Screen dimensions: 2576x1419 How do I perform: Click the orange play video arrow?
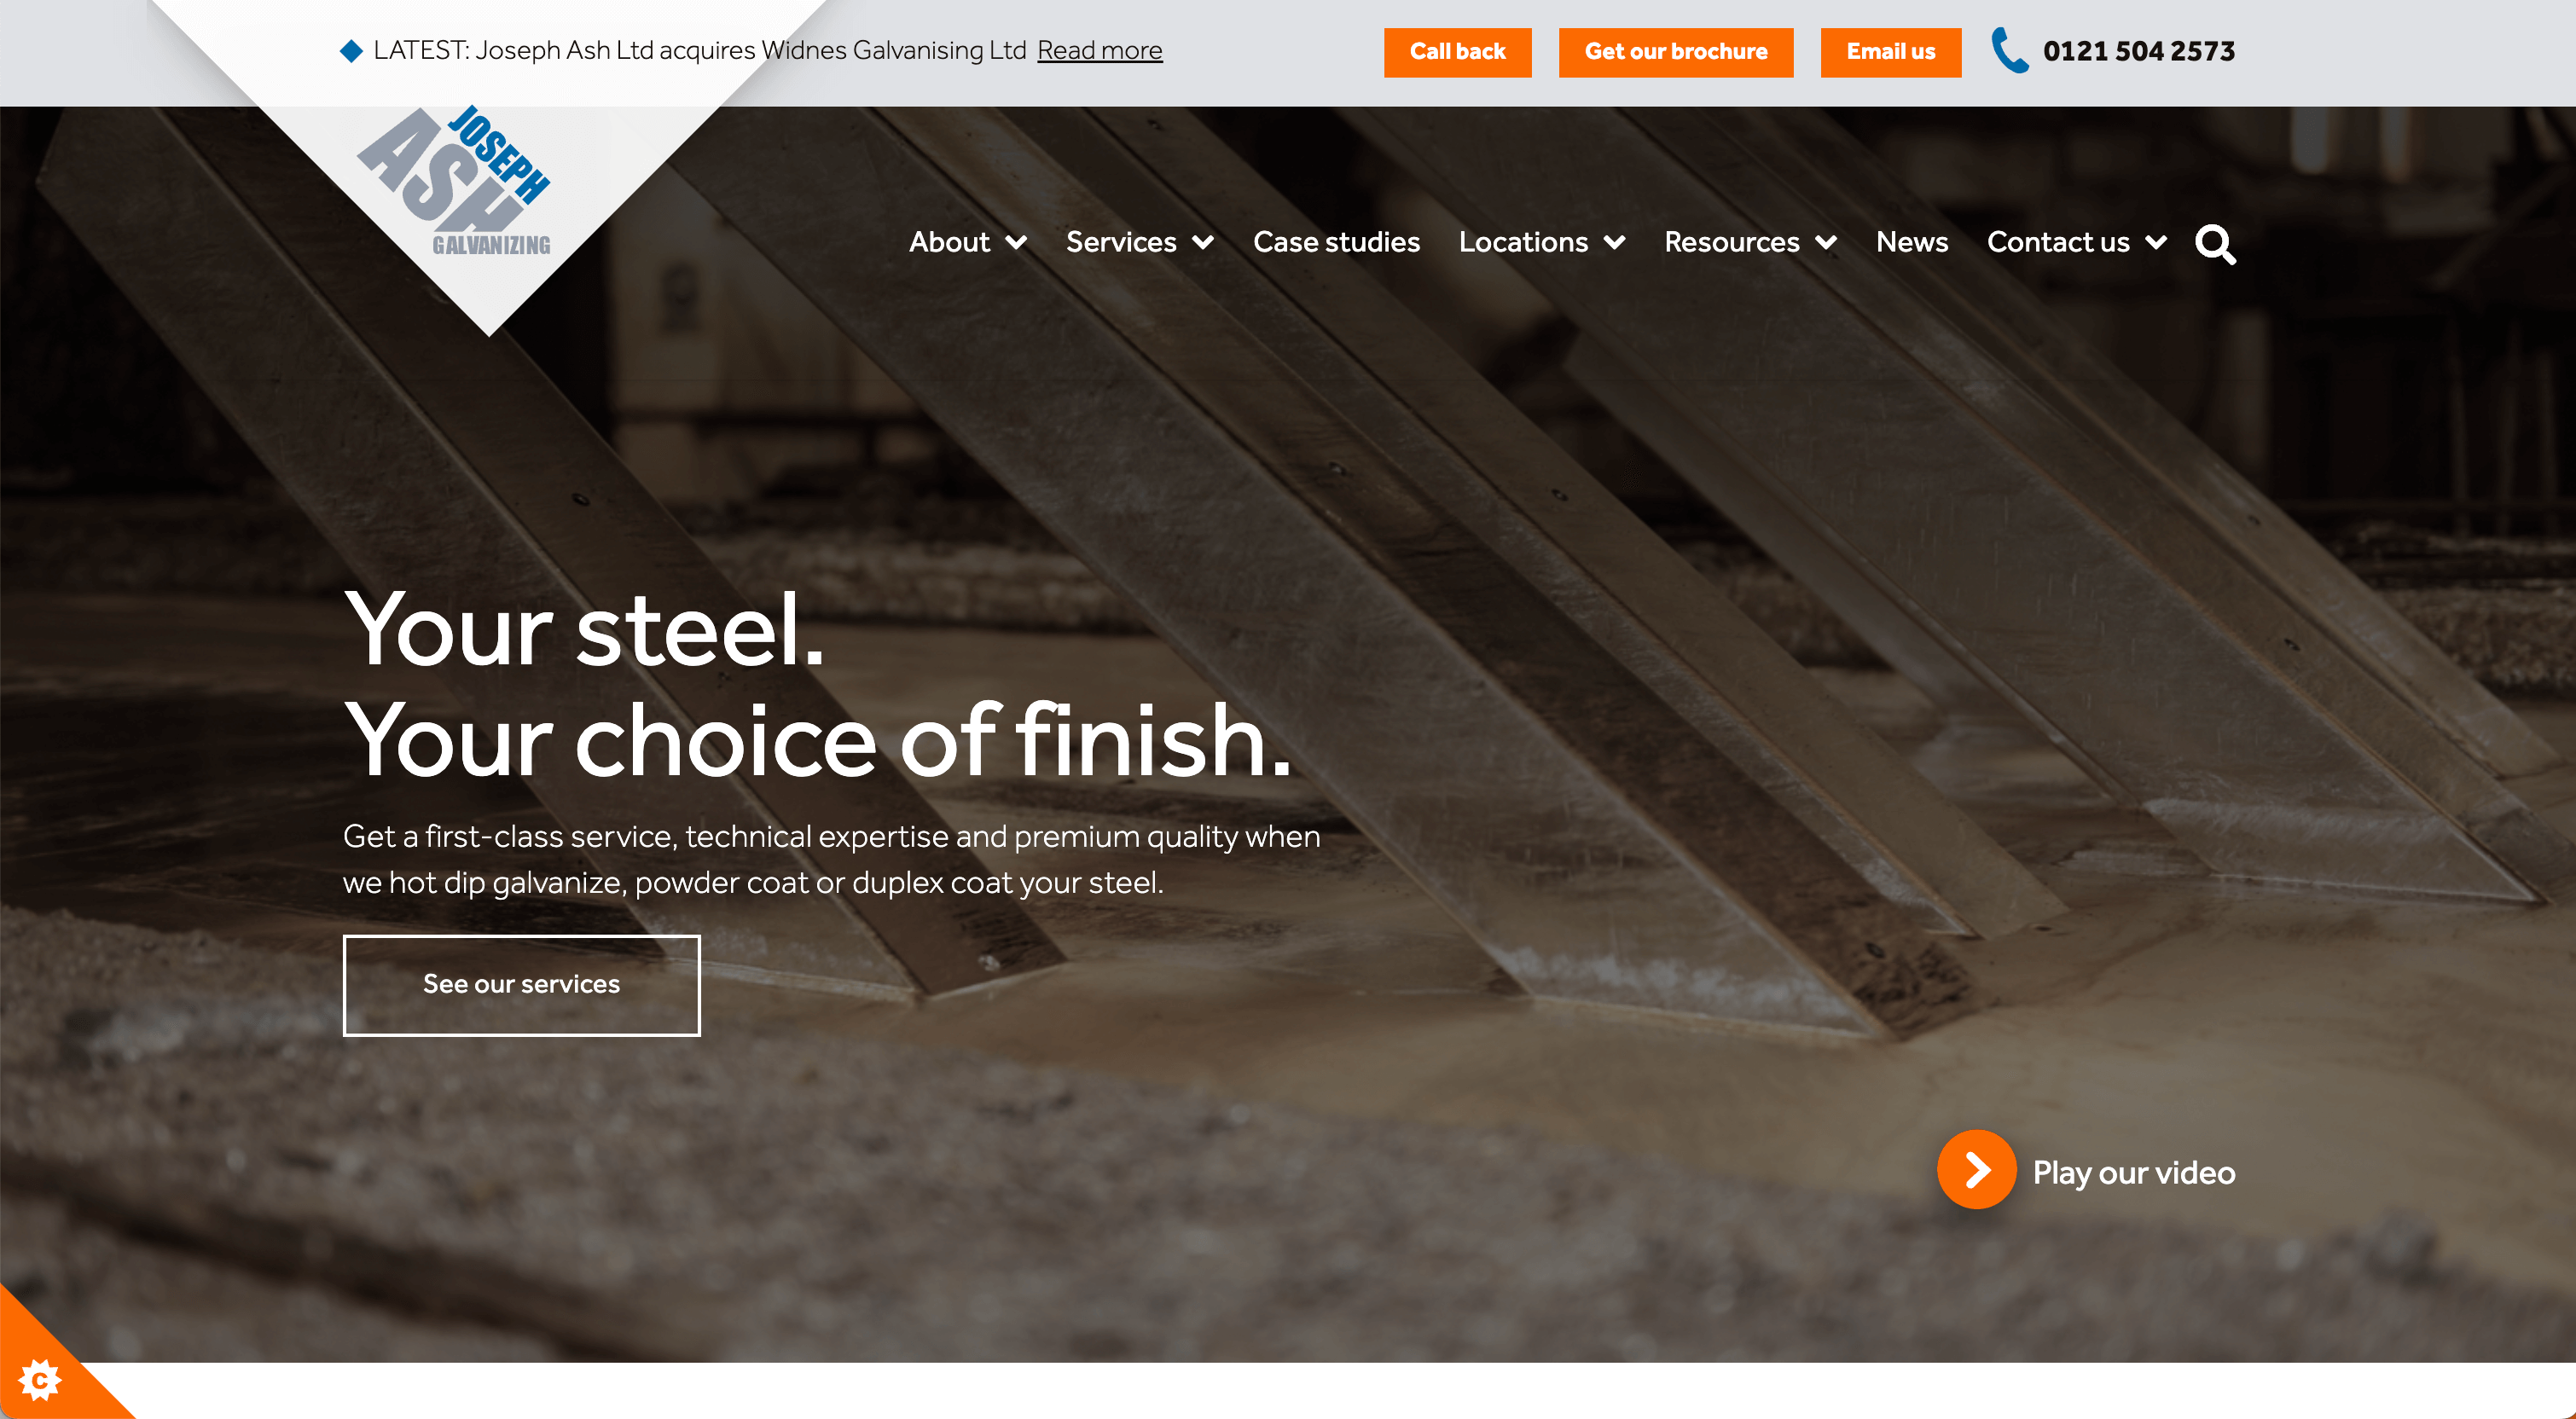click(x=1976, y=1170)
